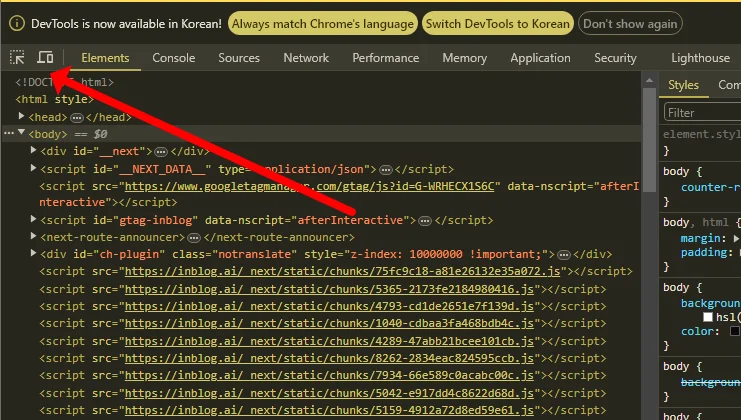The width and height of the screenshot is (741, 420).
Task: Expand the margin shorthand property in Styles
Action: pyautogui.click(x=736, y=239)
